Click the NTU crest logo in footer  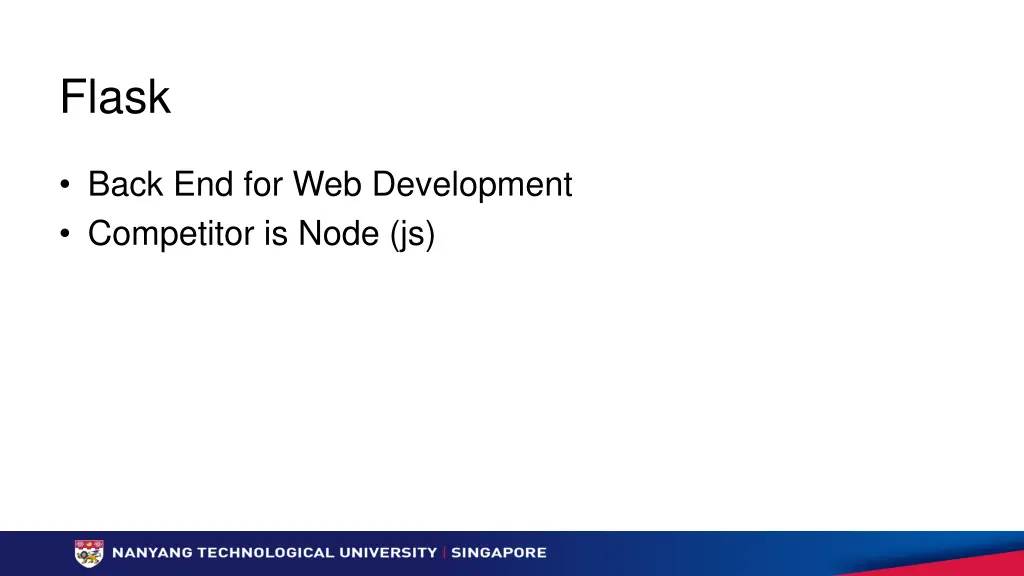[89, 553]
